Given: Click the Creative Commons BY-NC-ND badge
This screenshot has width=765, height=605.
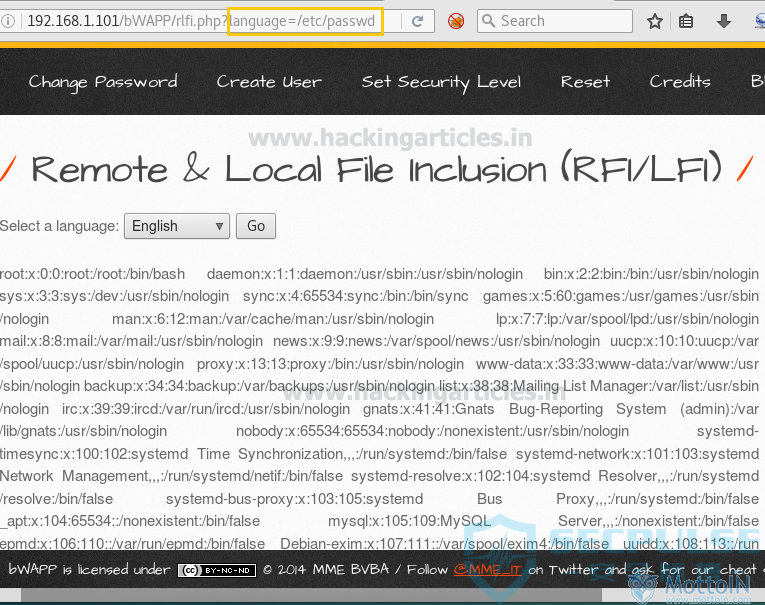Looking at the screenshot, I should [217, 570].
